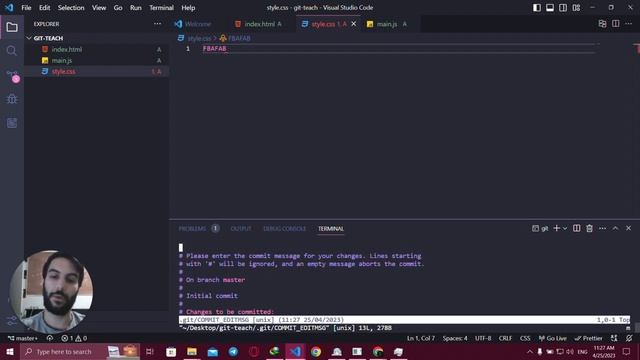Show the Terminal panel tab

[331, 229]
